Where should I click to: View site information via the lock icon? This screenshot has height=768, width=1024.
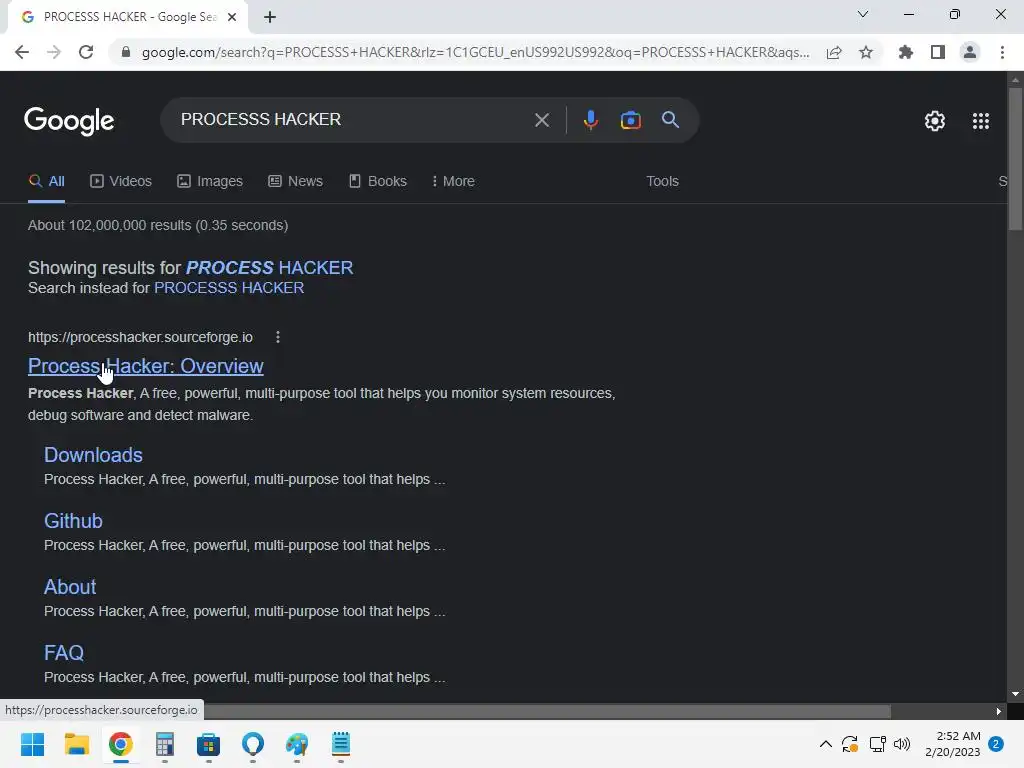[126, 52]
